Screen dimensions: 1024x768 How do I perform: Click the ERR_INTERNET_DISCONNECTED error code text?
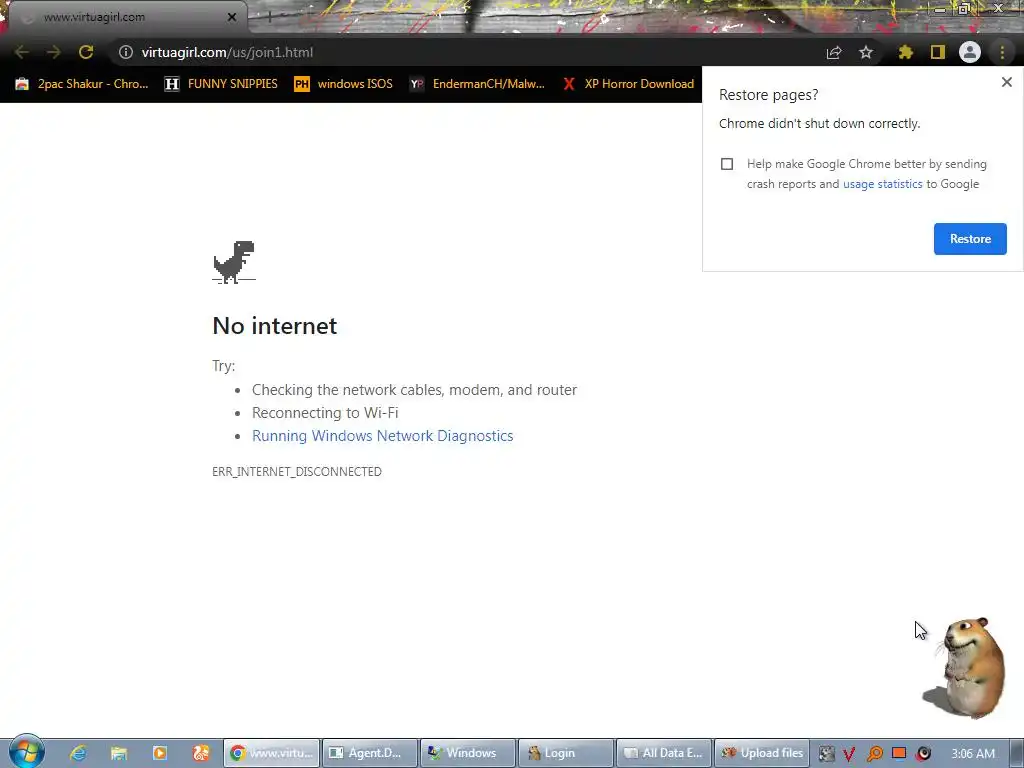pyautogui.click(x=296, y=472)
